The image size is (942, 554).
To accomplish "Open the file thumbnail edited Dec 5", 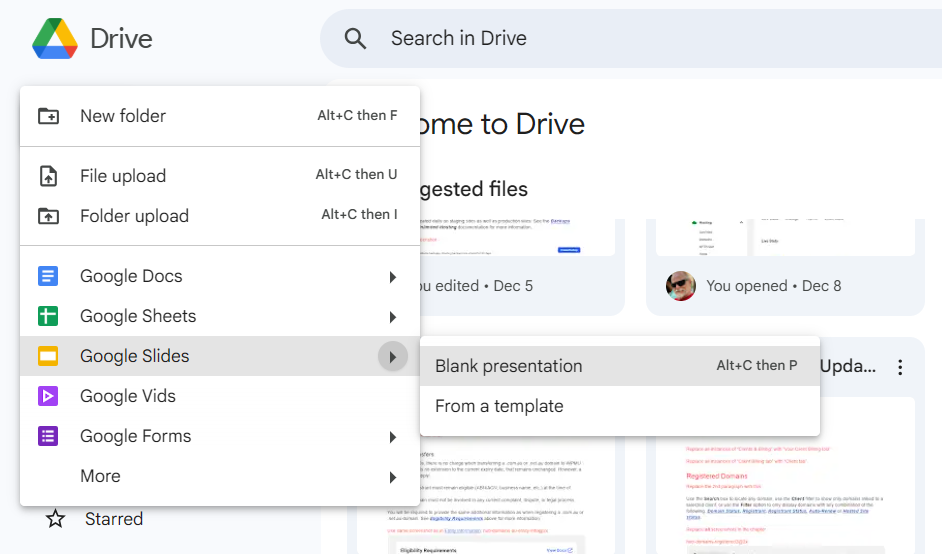I will (x=517, y=237).
